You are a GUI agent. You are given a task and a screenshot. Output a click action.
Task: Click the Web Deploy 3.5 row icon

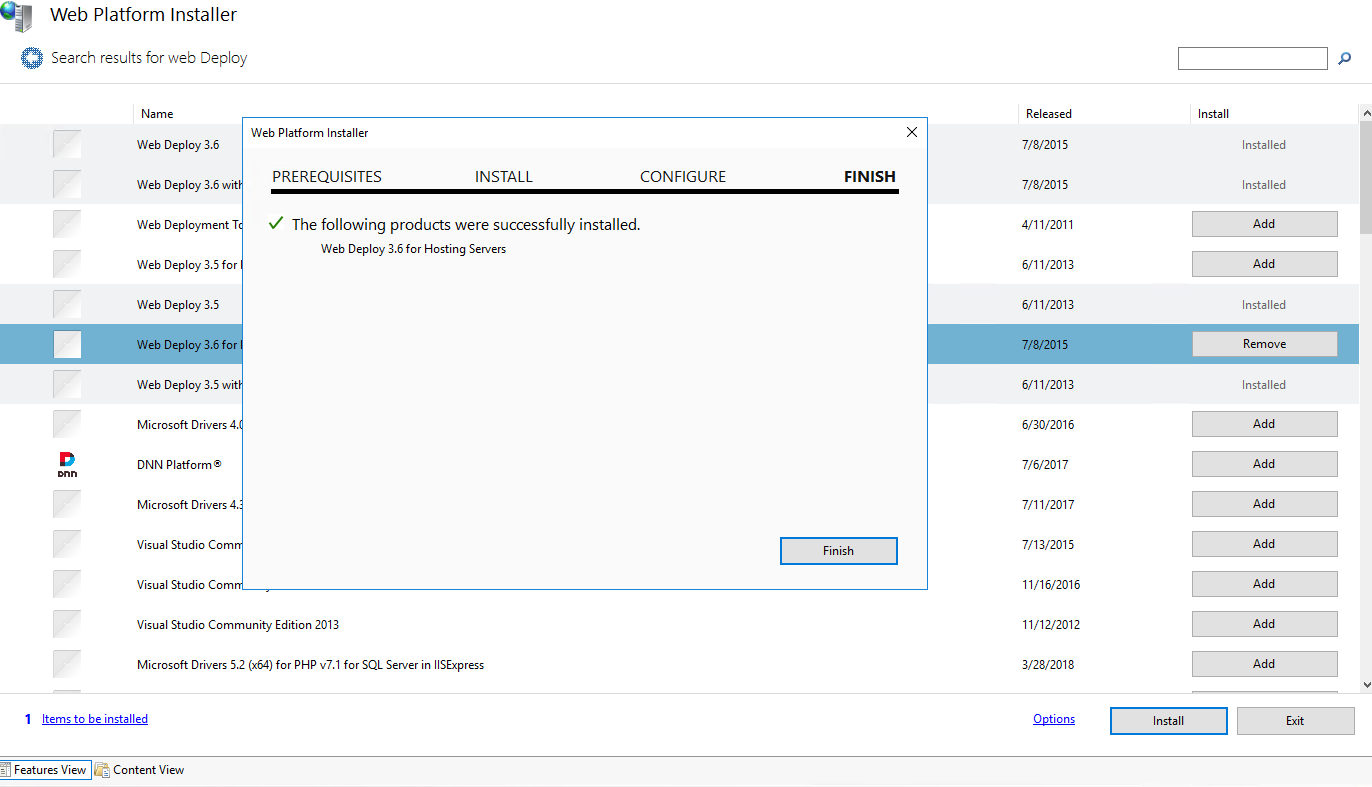67,304
